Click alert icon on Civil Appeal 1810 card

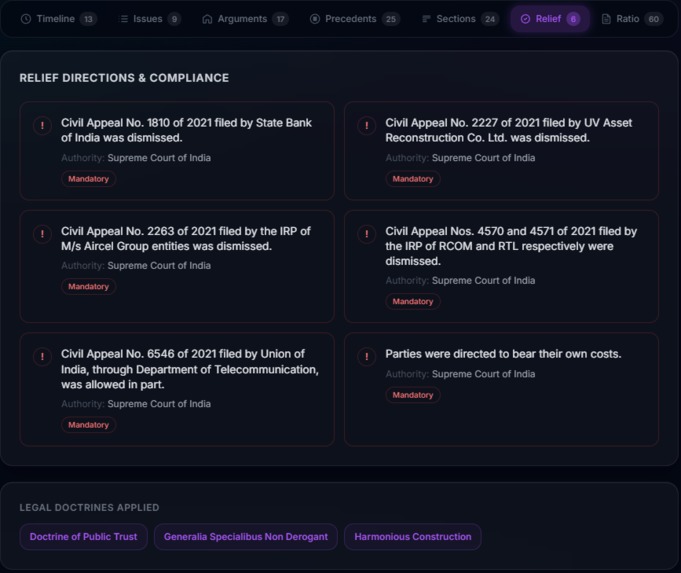click(x=42, y=126)
